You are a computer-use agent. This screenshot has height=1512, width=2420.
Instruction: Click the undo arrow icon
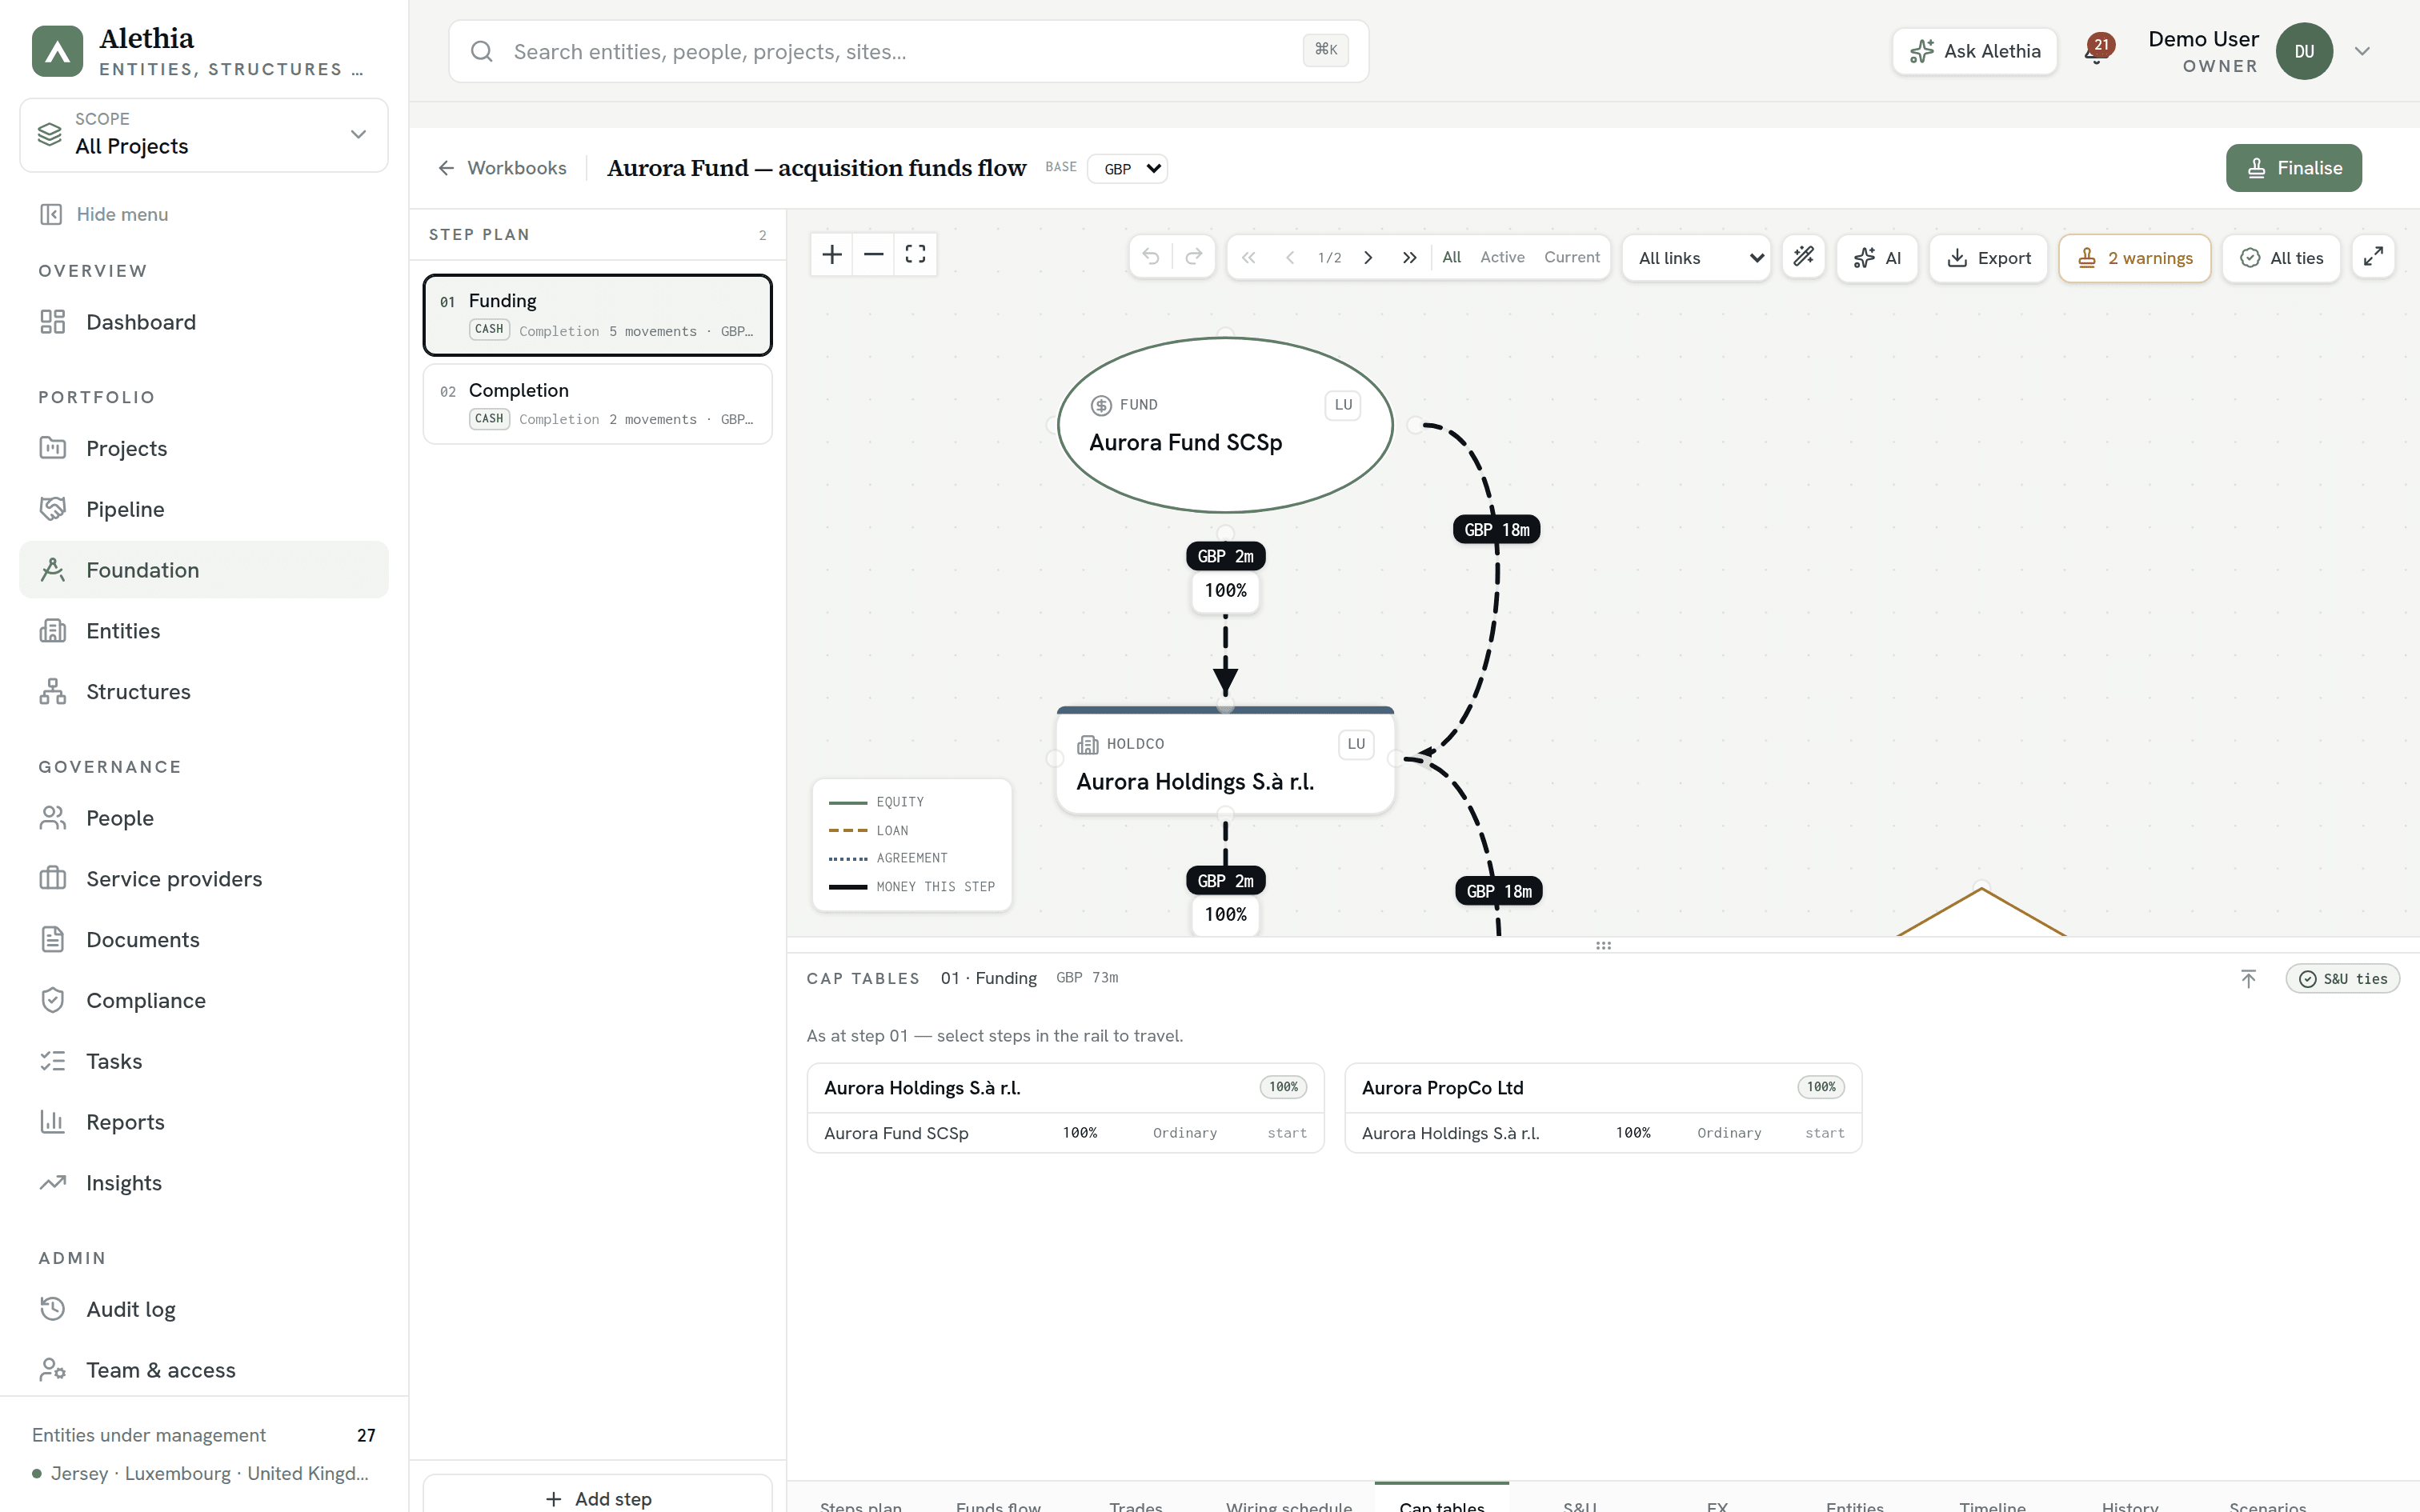[1151, 257]
